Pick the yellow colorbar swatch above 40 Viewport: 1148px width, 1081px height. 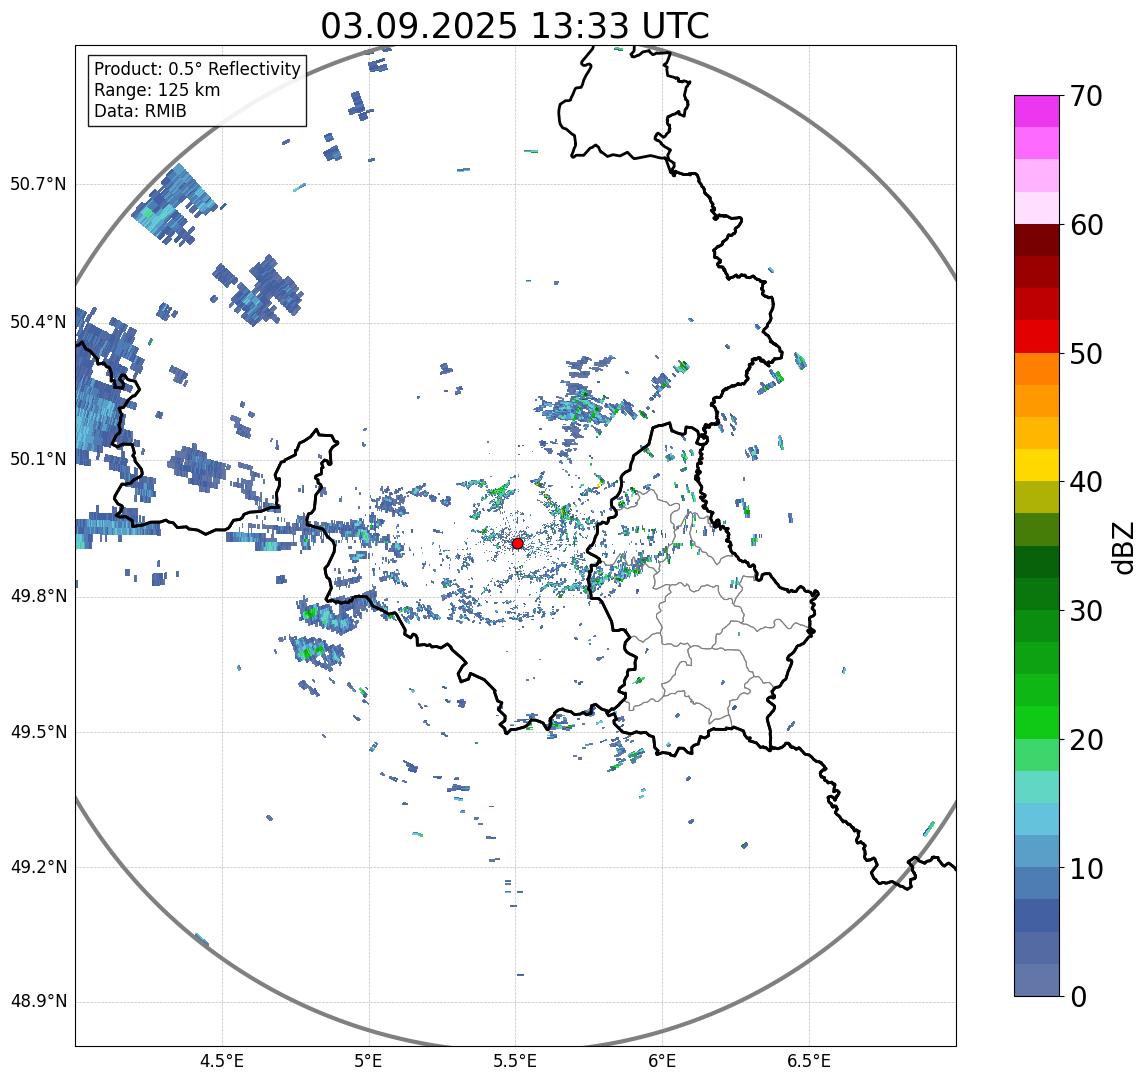point(1037,465)
